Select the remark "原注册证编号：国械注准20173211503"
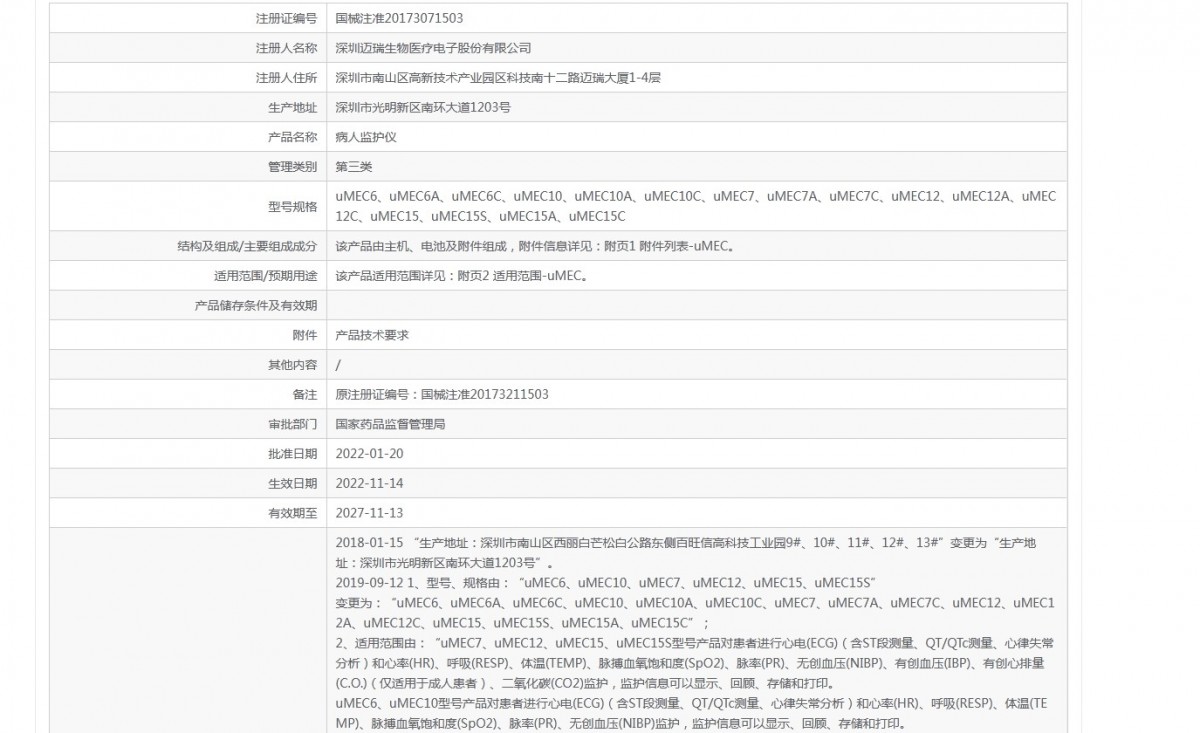The height and width of the screenshot is (733, 1200). click(442, 395)
